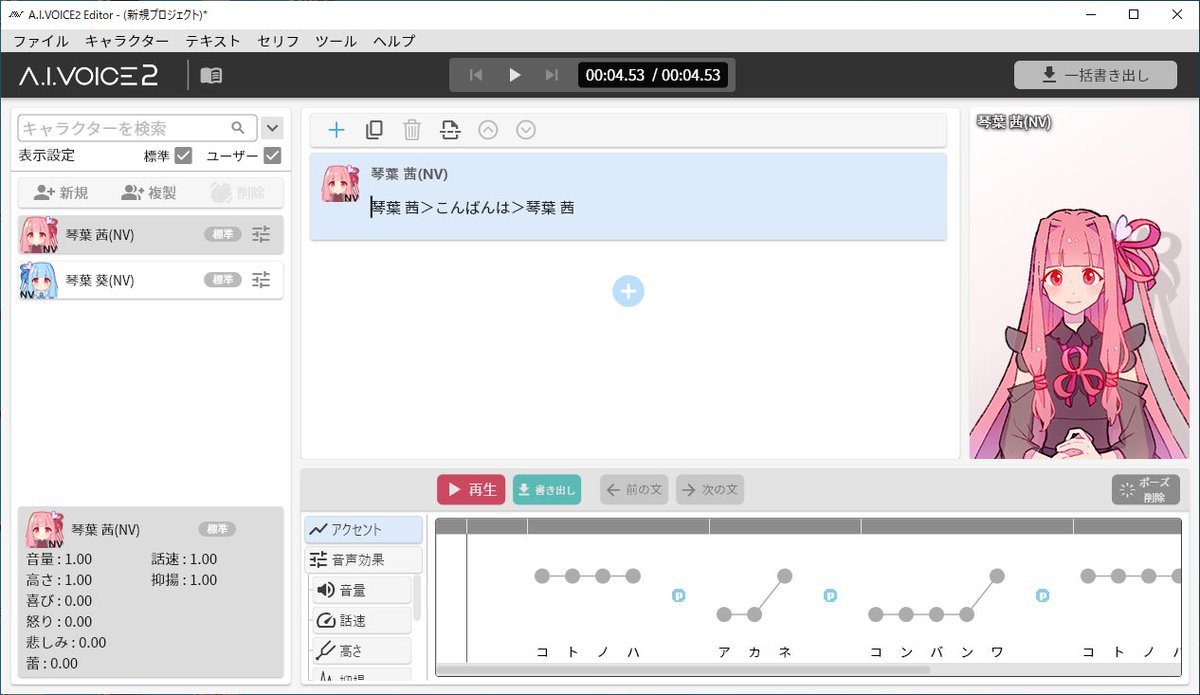Move line up with up-arrow circle
Viewport: 1200px width, 695px height.
pyautogui.click(x=488, y=129)
